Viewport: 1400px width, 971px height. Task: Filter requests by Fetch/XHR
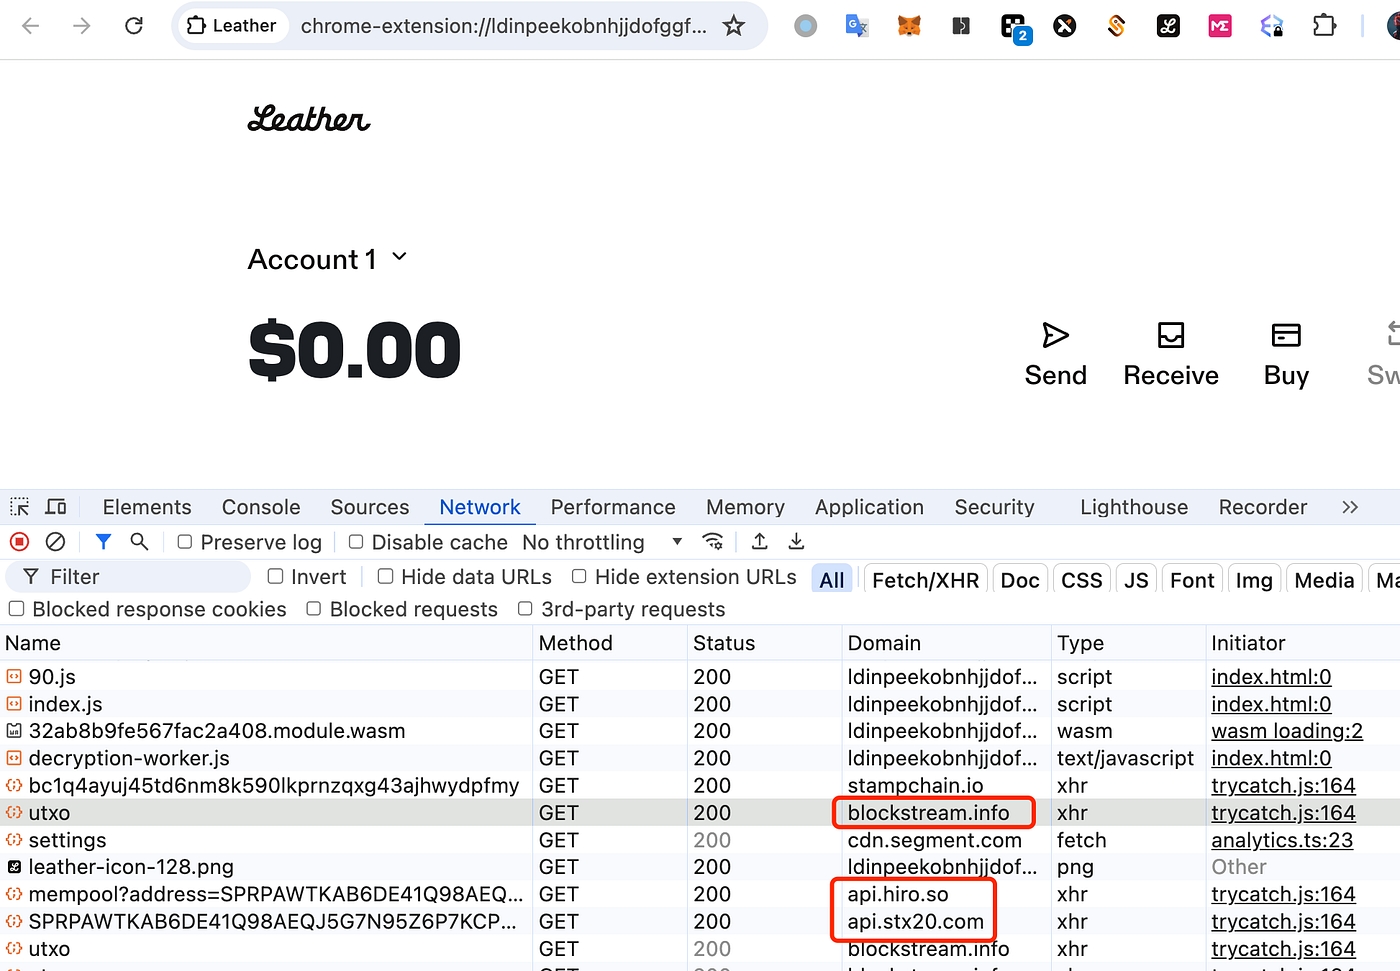[925, 580]
